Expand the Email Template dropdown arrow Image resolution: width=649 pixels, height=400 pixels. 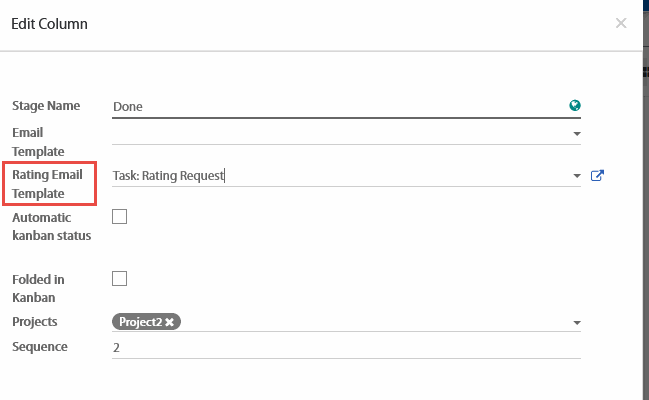point(576,133)
